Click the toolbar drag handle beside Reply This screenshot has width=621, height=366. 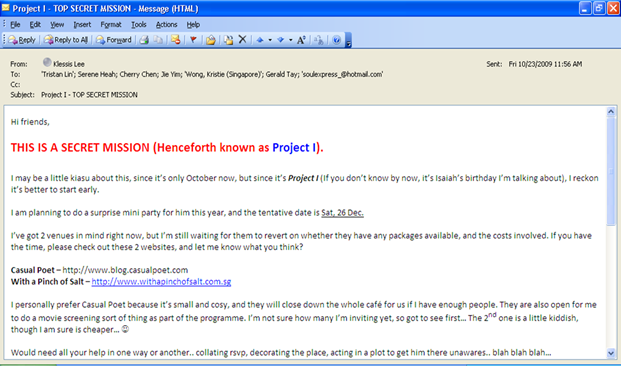tap(4, 40)
